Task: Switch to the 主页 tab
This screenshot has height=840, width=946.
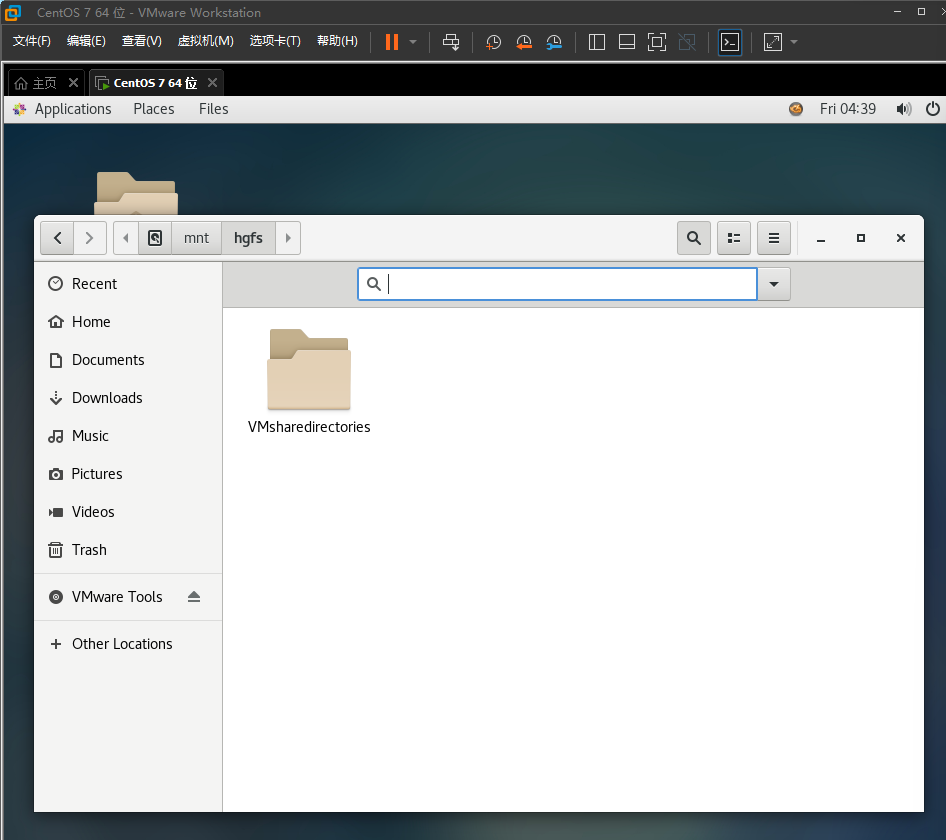Action: pyautogui.click(x=36, y=83)
